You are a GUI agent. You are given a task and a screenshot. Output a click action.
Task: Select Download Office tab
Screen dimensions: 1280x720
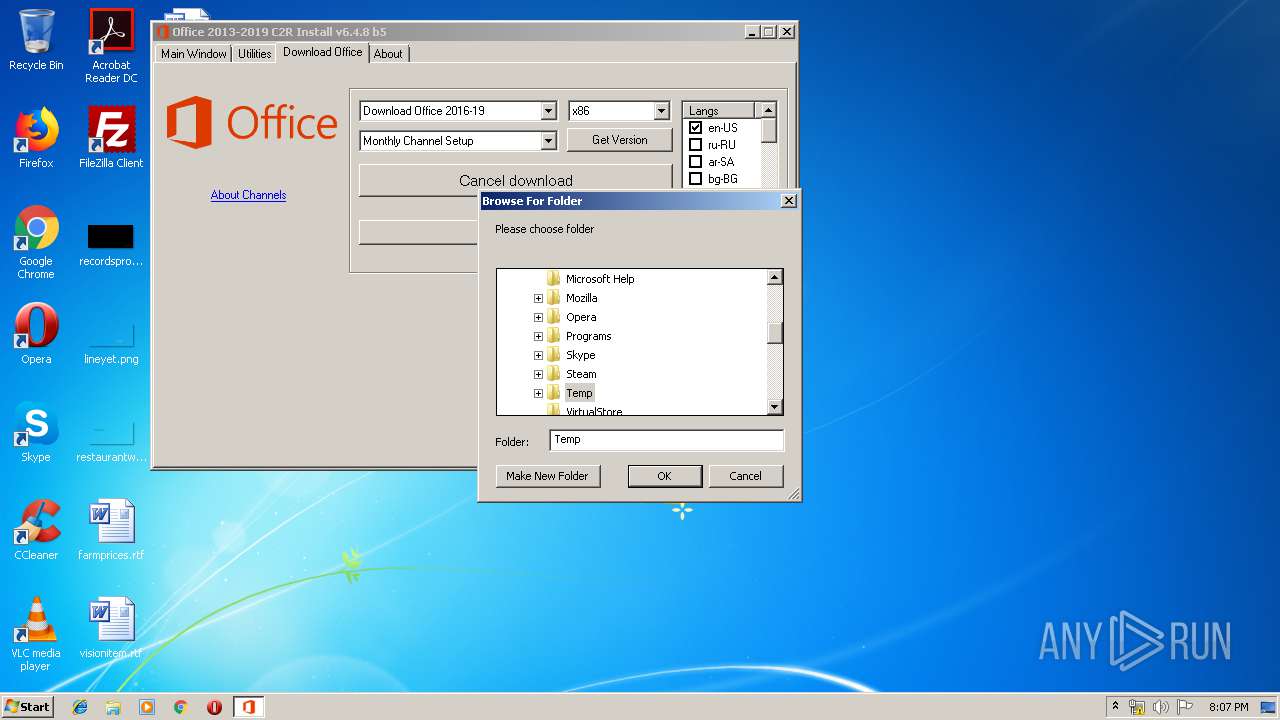coord(322,52)
